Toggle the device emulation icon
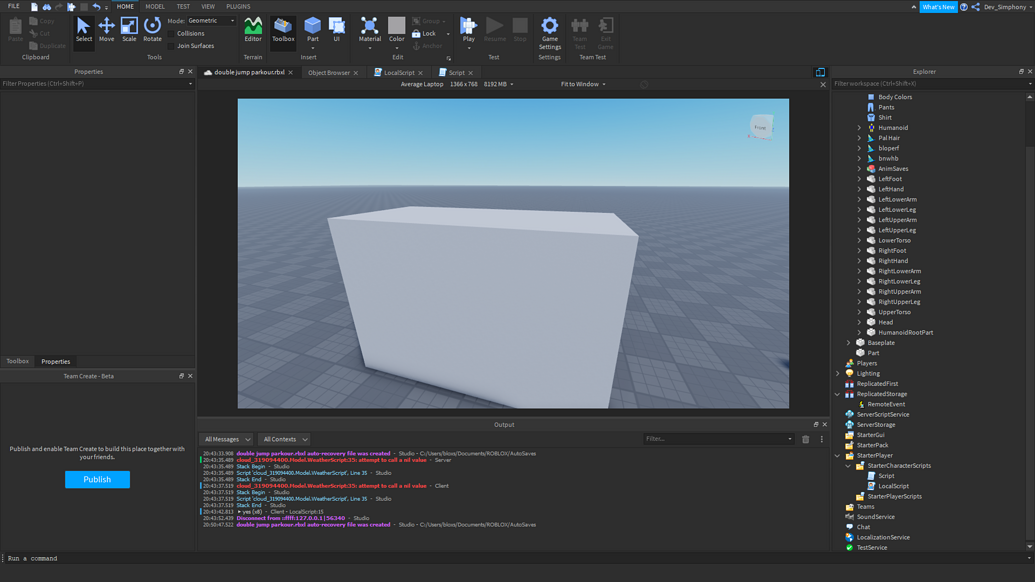The image size is (1035, 582). coord(820,73)
